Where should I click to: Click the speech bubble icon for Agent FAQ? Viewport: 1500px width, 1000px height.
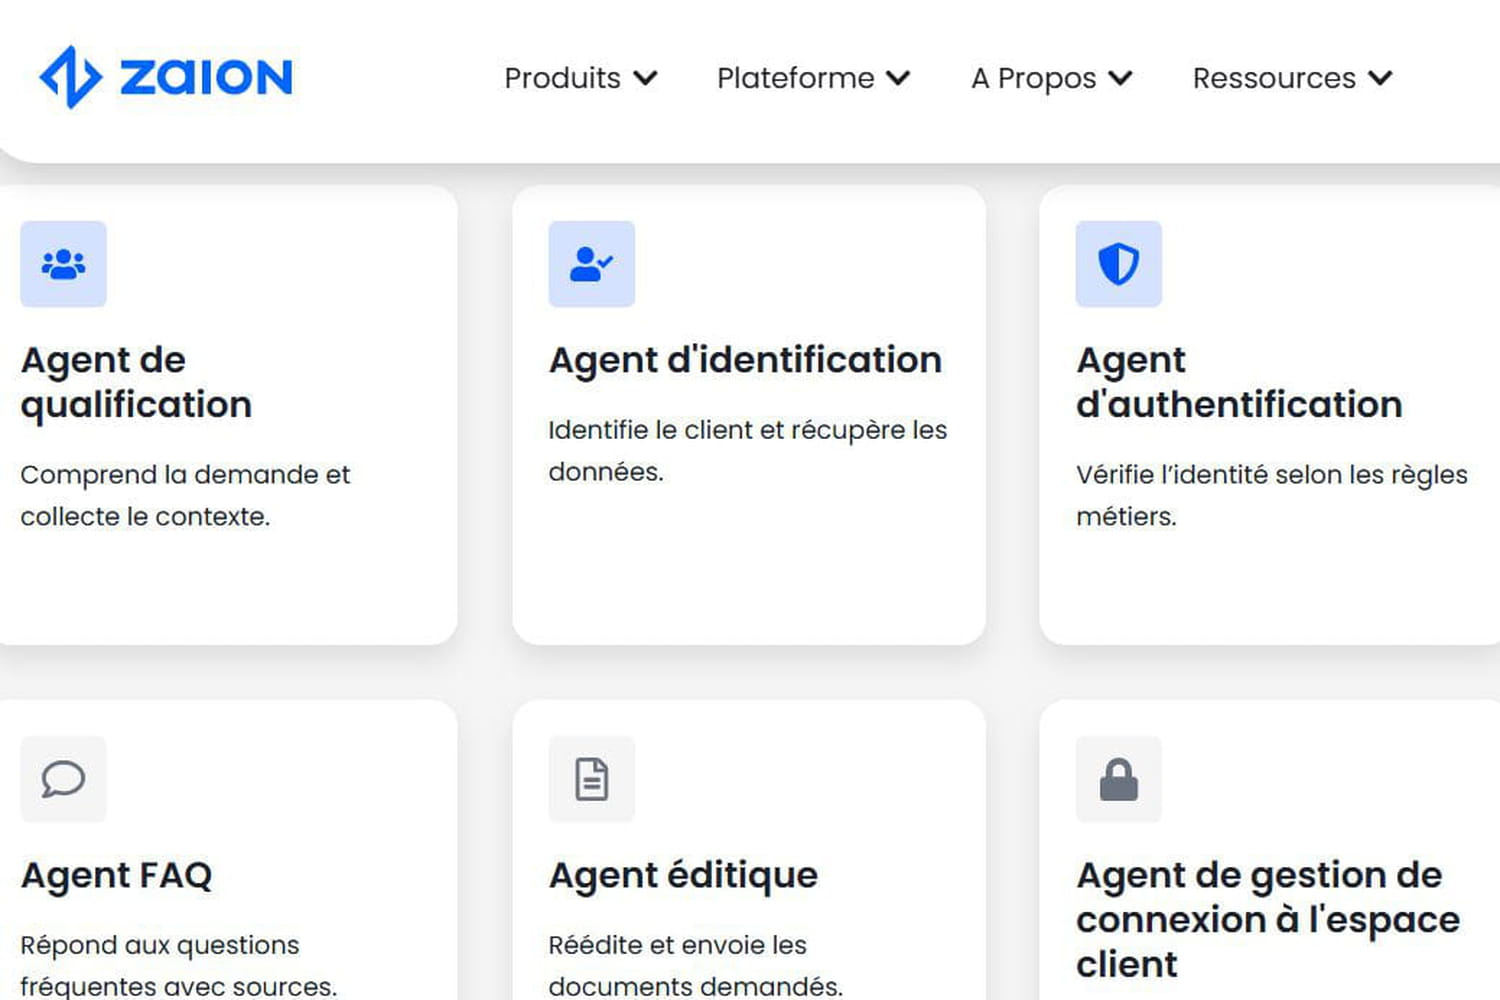point(63,780)
